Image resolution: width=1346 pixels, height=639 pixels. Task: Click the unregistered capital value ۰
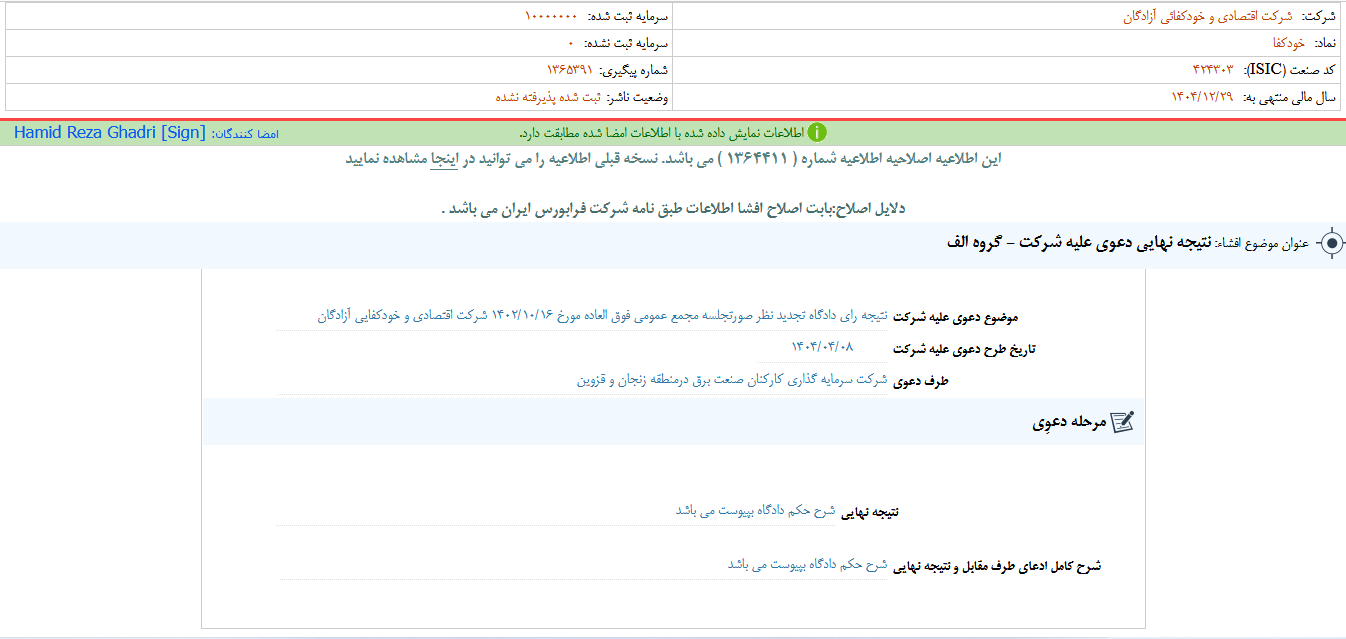[571, 44]
